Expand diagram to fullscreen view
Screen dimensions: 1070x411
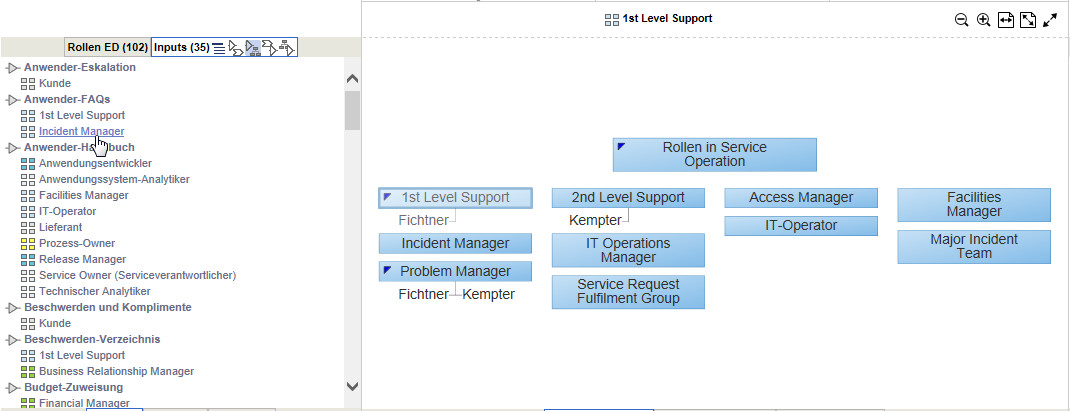(x=1050, y=20)
